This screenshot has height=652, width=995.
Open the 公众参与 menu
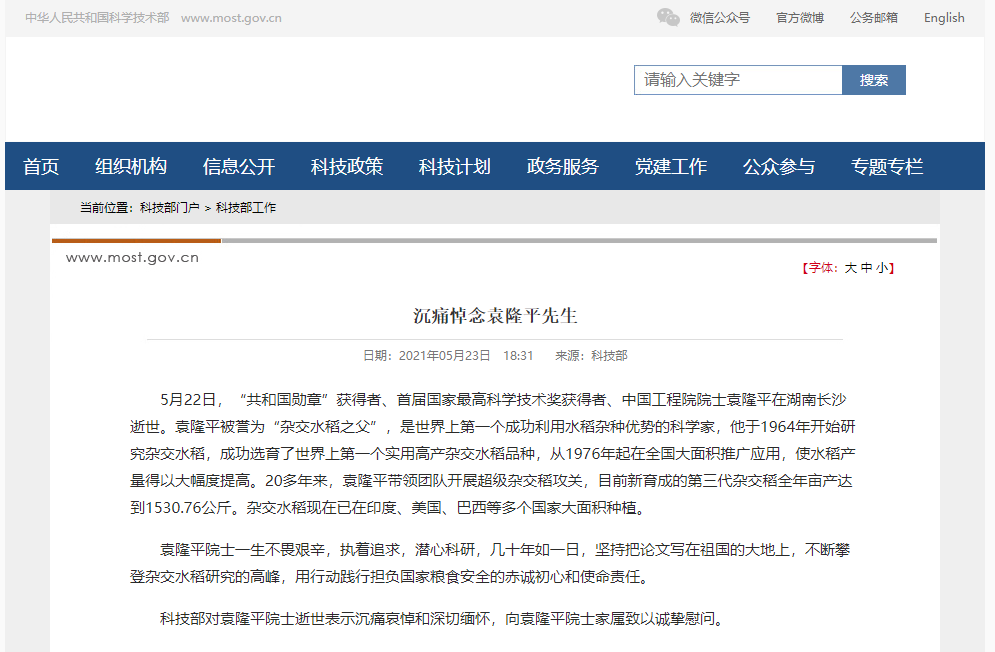coord(779,166)
